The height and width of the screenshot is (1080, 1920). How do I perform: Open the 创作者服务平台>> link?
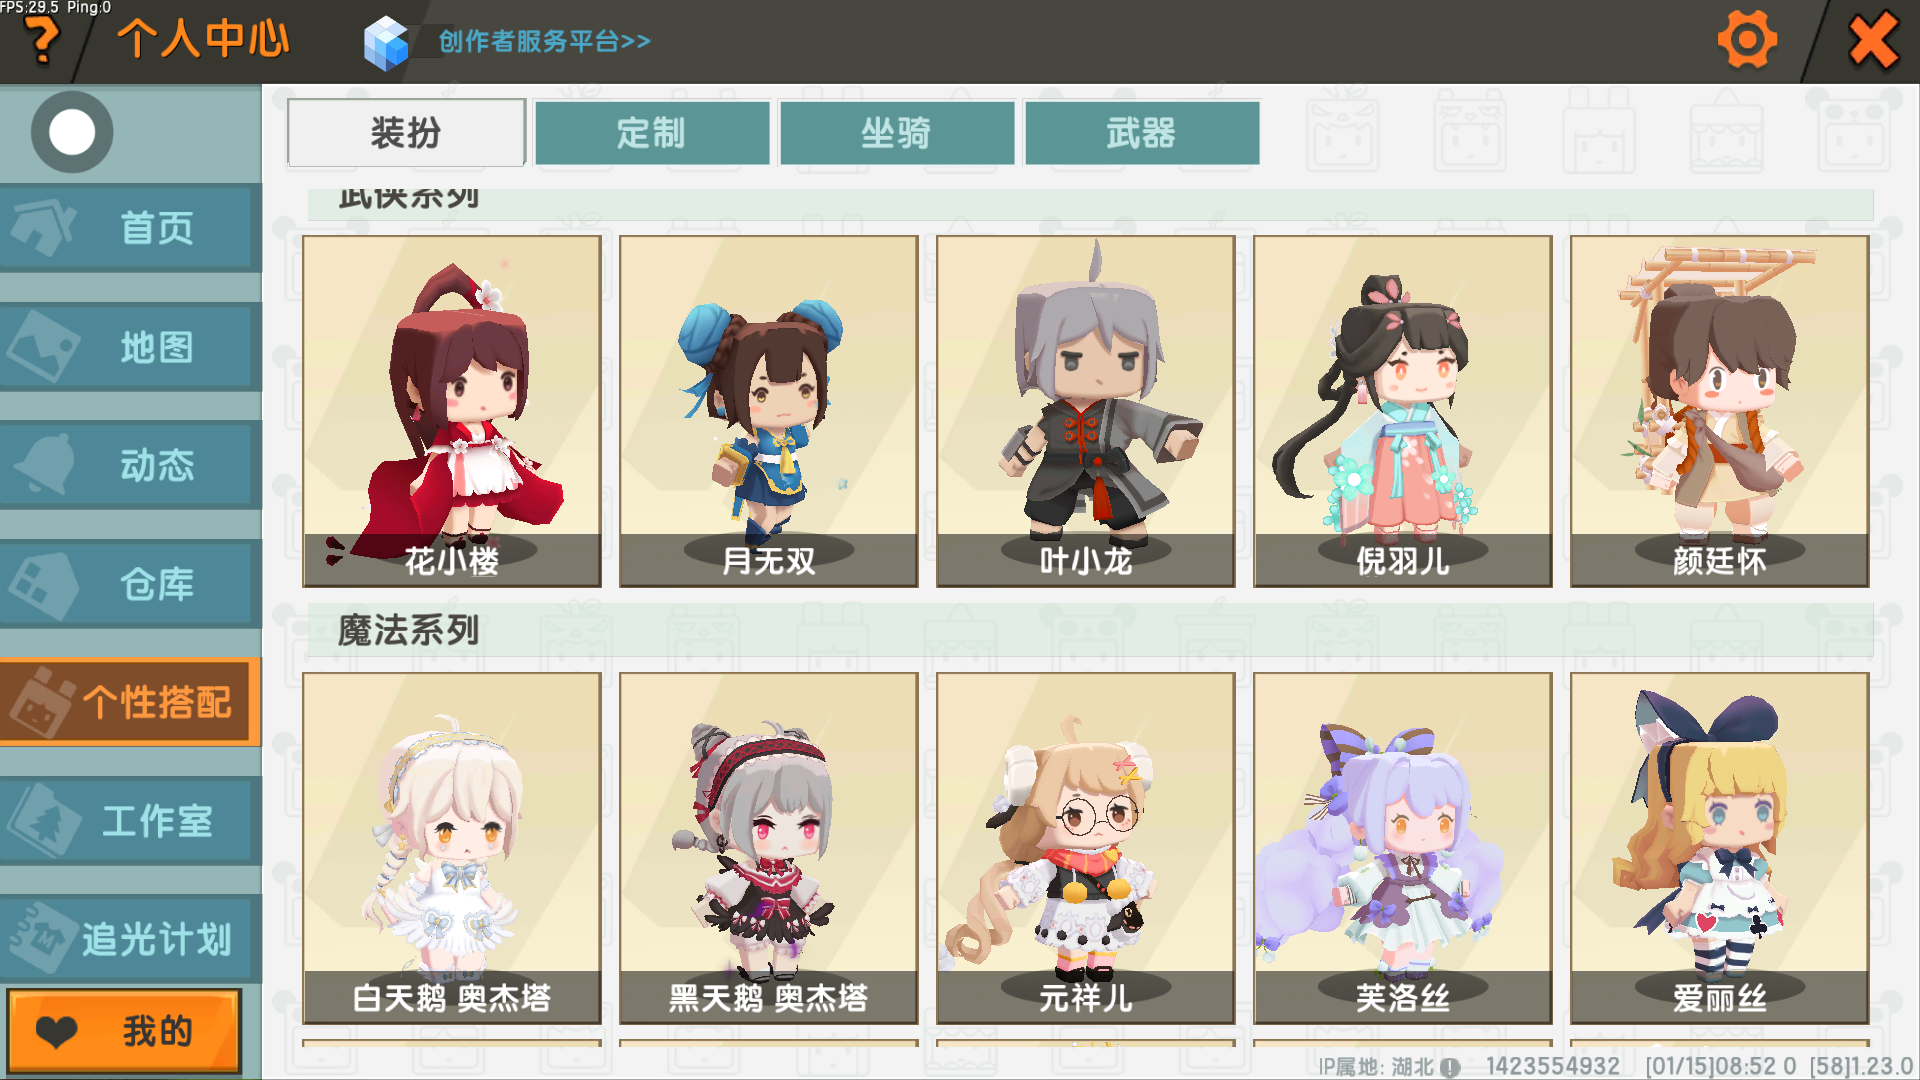click(x=545, y=41)
